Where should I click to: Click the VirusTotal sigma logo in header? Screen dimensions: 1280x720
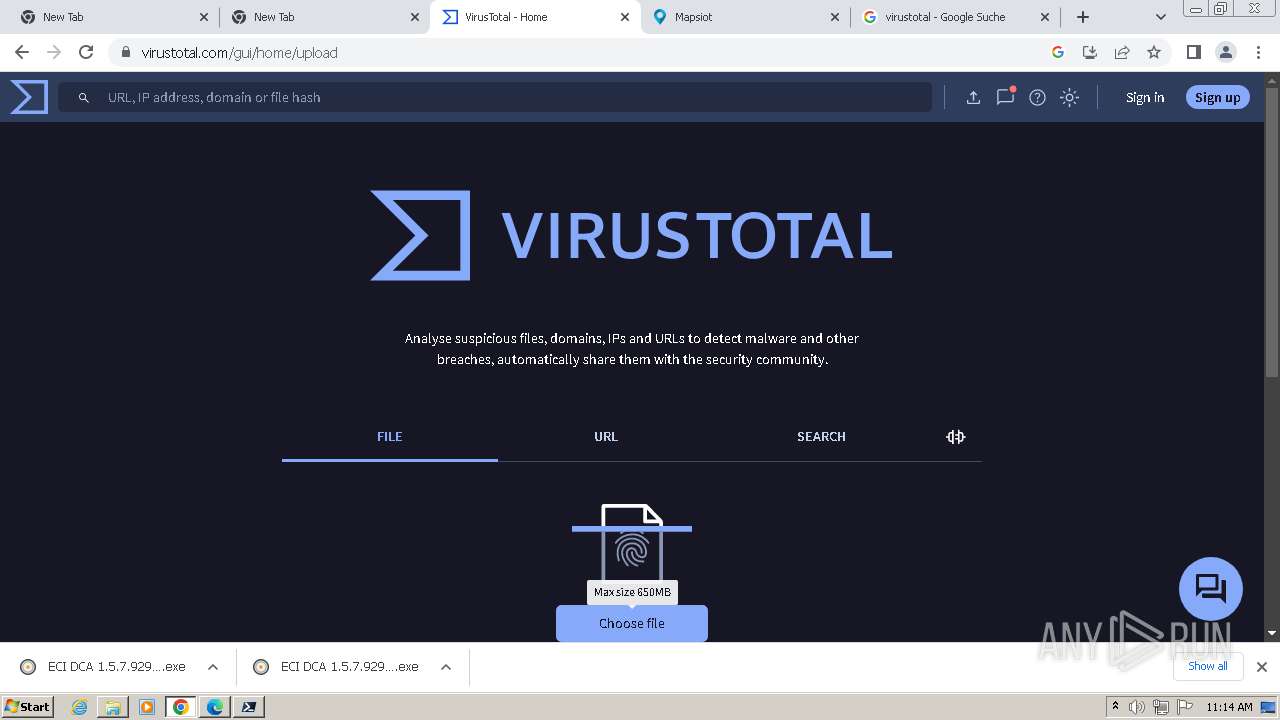pyautogui.click(x=29, y=97)
